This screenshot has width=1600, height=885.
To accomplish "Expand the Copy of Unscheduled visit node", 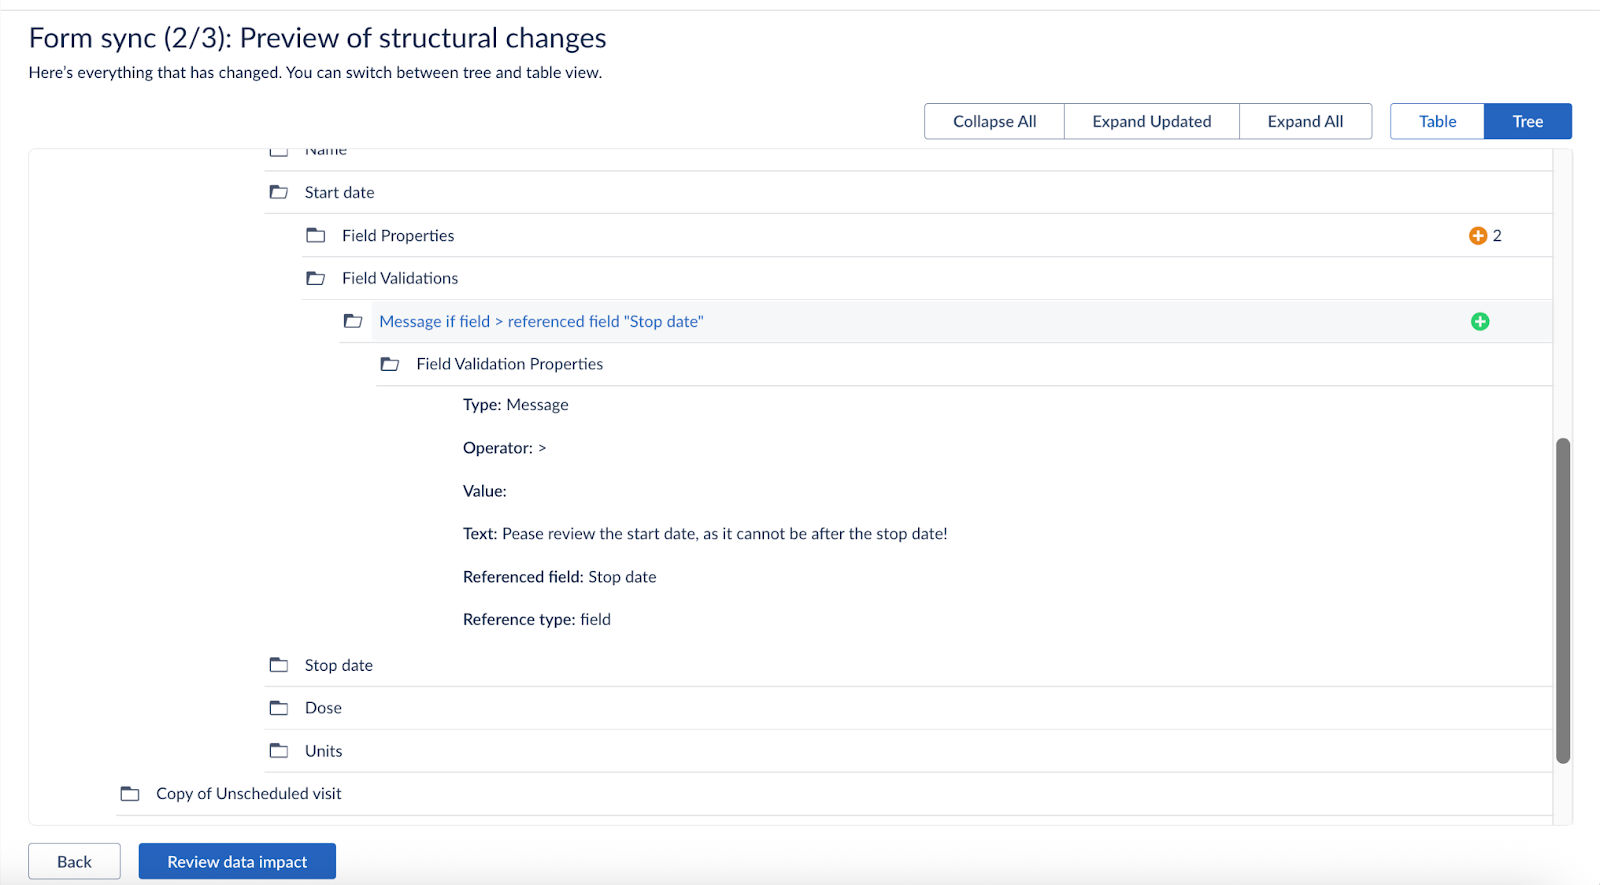I will [x=248, y=793].
